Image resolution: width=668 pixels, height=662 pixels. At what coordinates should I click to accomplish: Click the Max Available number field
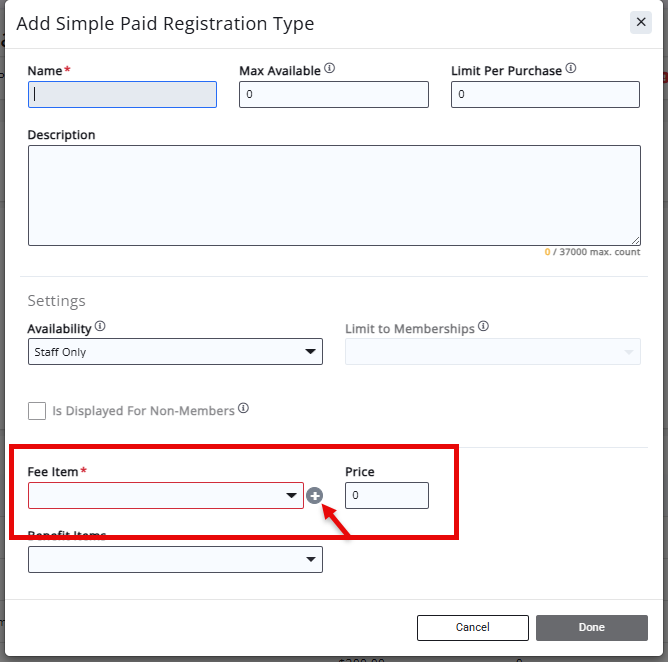(334, 95)
